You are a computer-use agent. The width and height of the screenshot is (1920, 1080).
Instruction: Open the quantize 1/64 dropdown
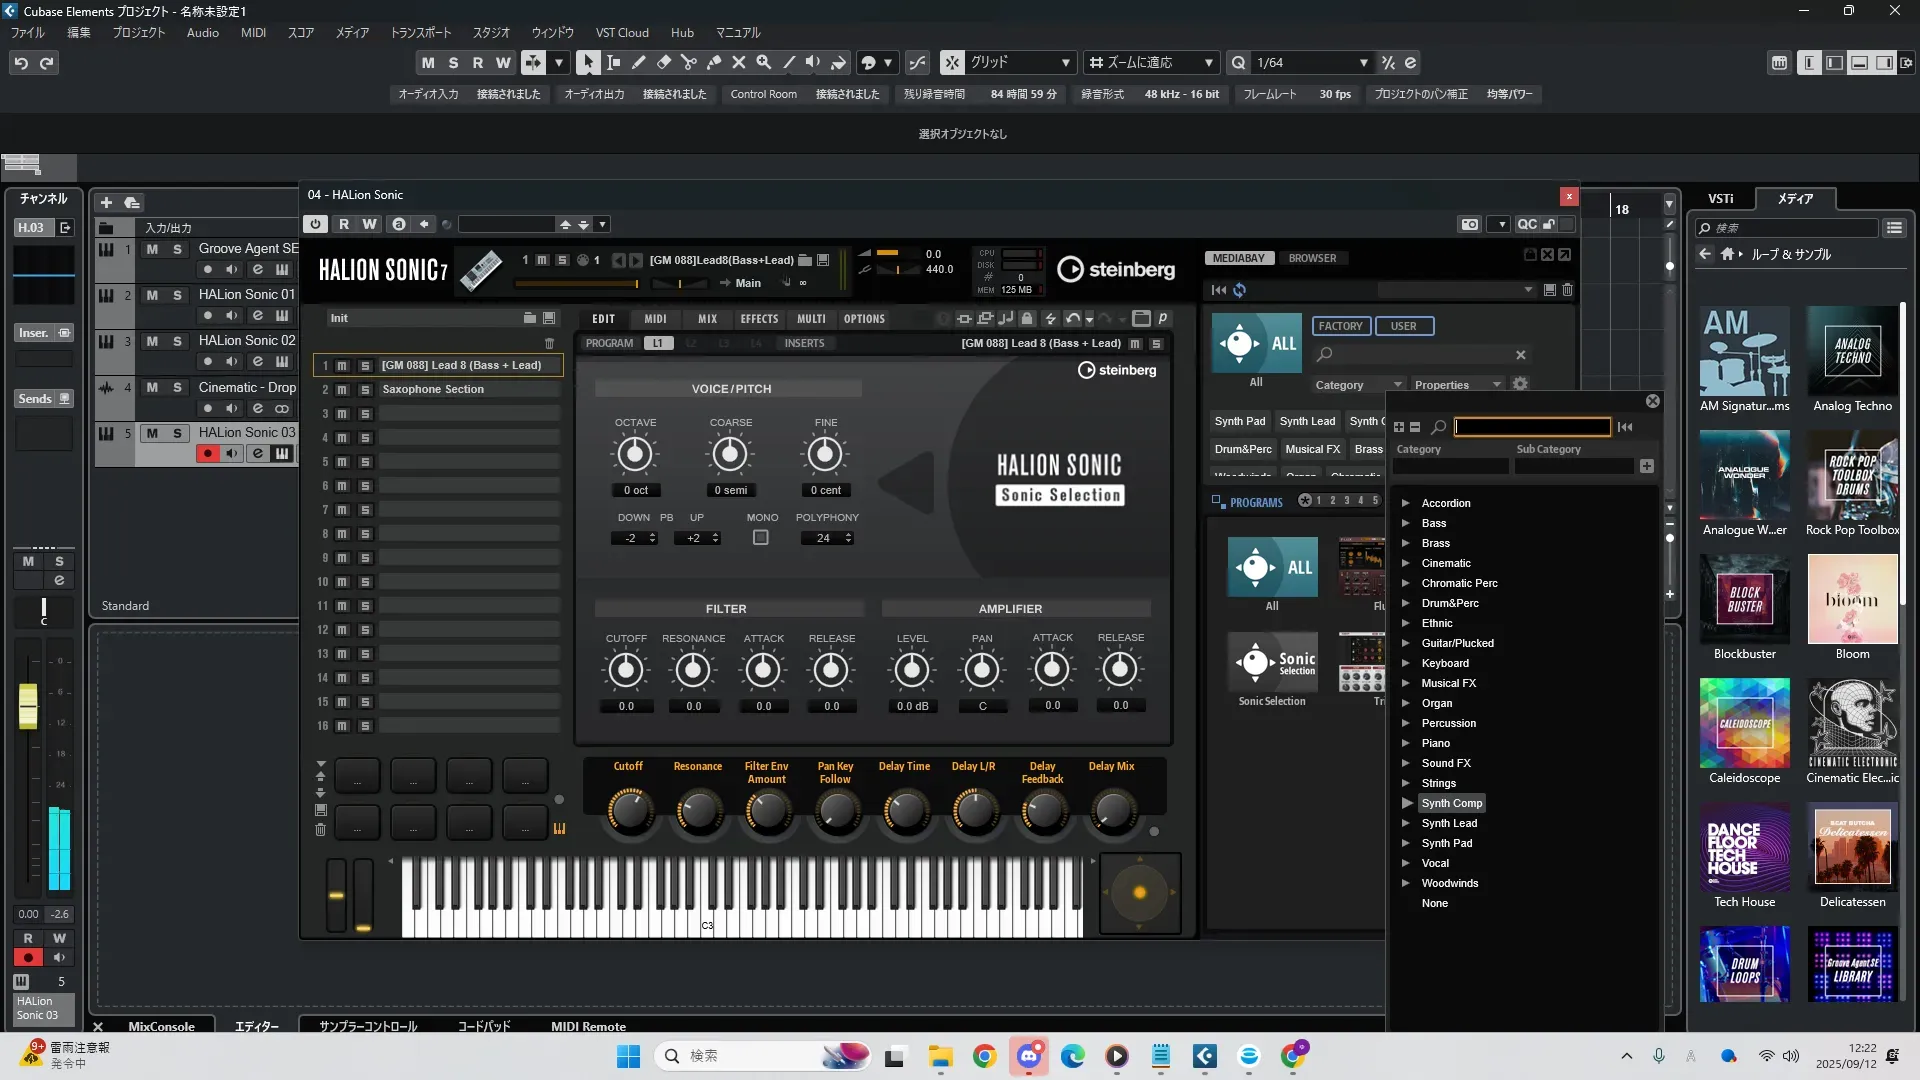click(1363, 63)
